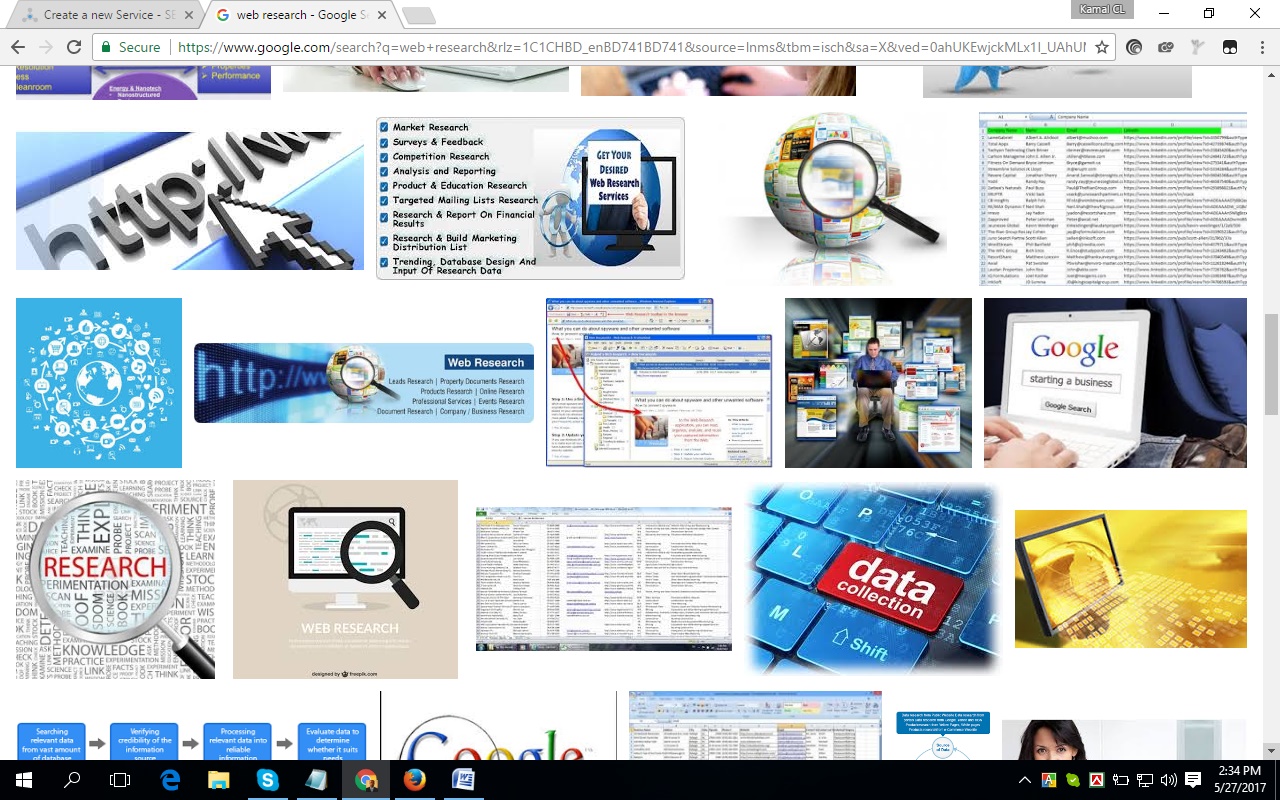This screenshot has width=1280, height=800.
Task: Open the volume control in system tray
Action: [x=1169, y=780]
